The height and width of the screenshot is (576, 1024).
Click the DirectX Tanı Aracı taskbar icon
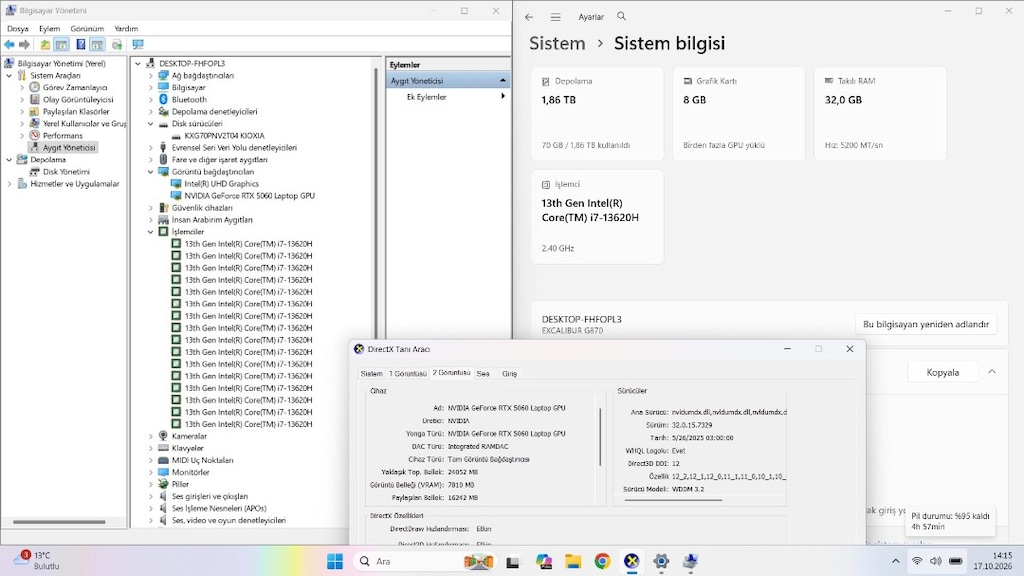pos(631,561)
